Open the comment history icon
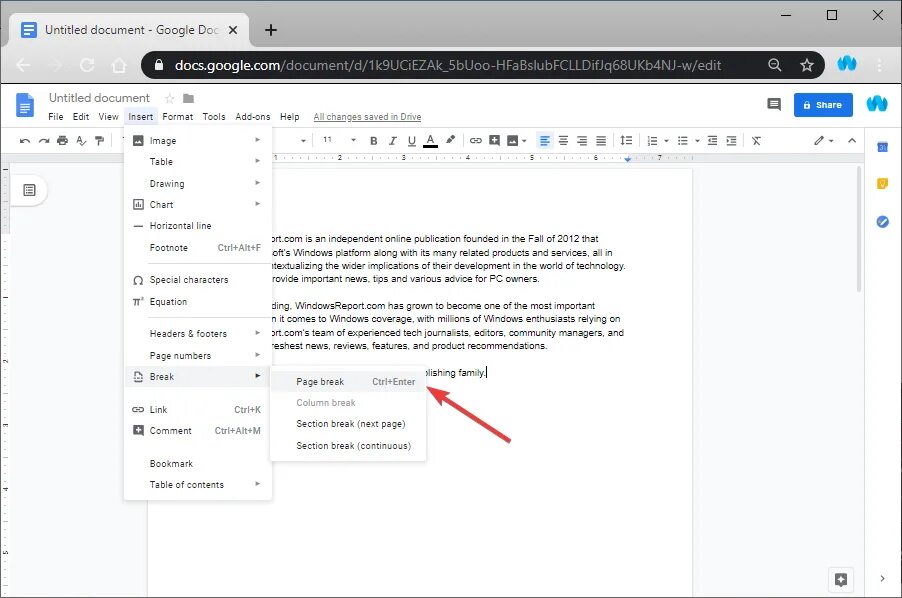 [x=774, y=105]
